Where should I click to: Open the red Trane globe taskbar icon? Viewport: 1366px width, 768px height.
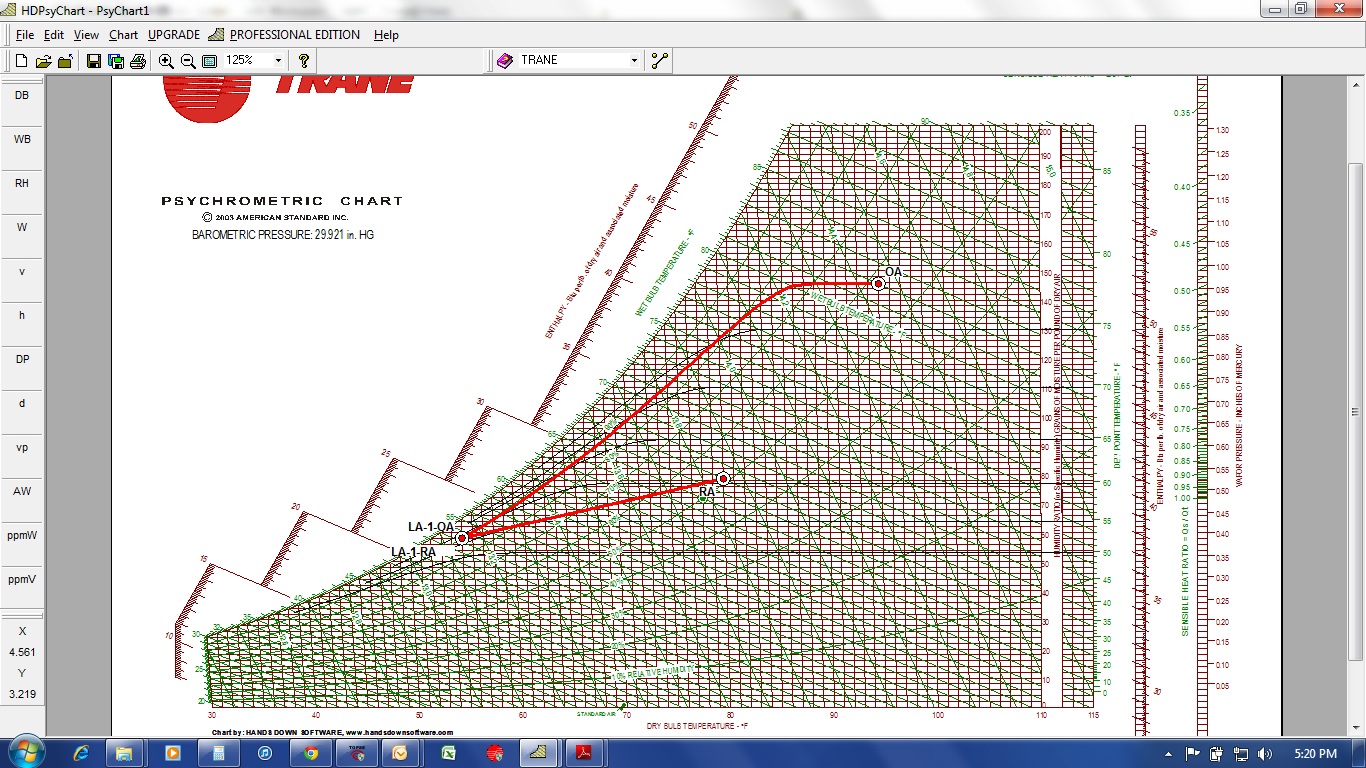[x=494, y=753]
